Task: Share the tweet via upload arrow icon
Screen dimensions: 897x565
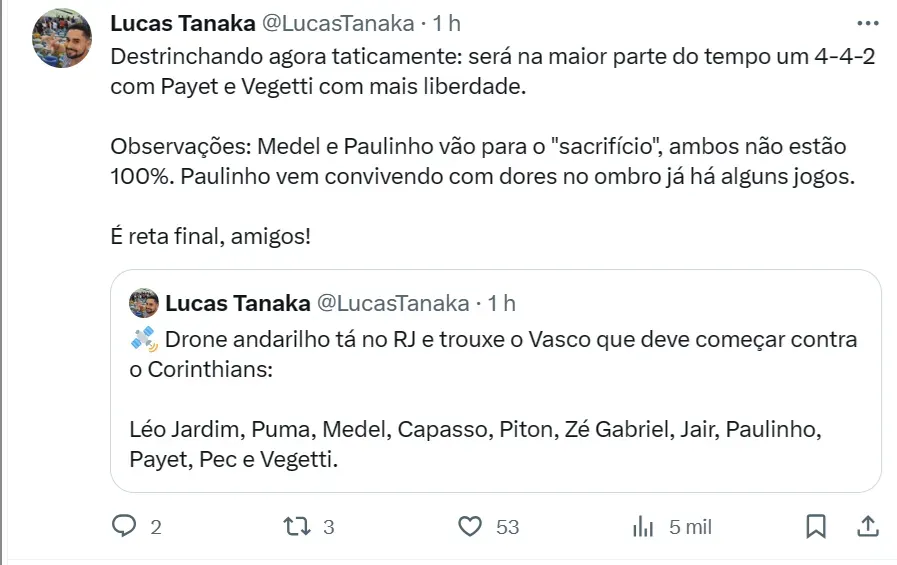Action: point(869,525)
